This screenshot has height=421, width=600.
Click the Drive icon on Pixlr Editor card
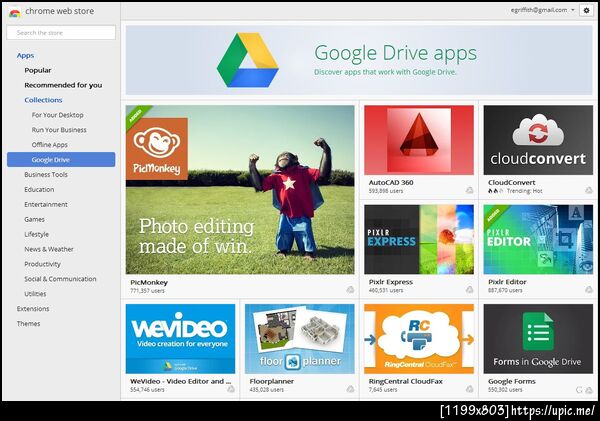coord(589,290)
